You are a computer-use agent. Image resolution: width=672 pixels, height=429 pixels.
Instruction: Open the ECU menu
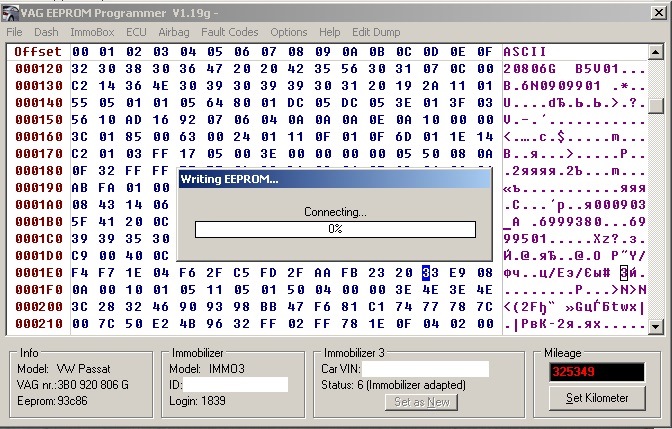point(136,32)
